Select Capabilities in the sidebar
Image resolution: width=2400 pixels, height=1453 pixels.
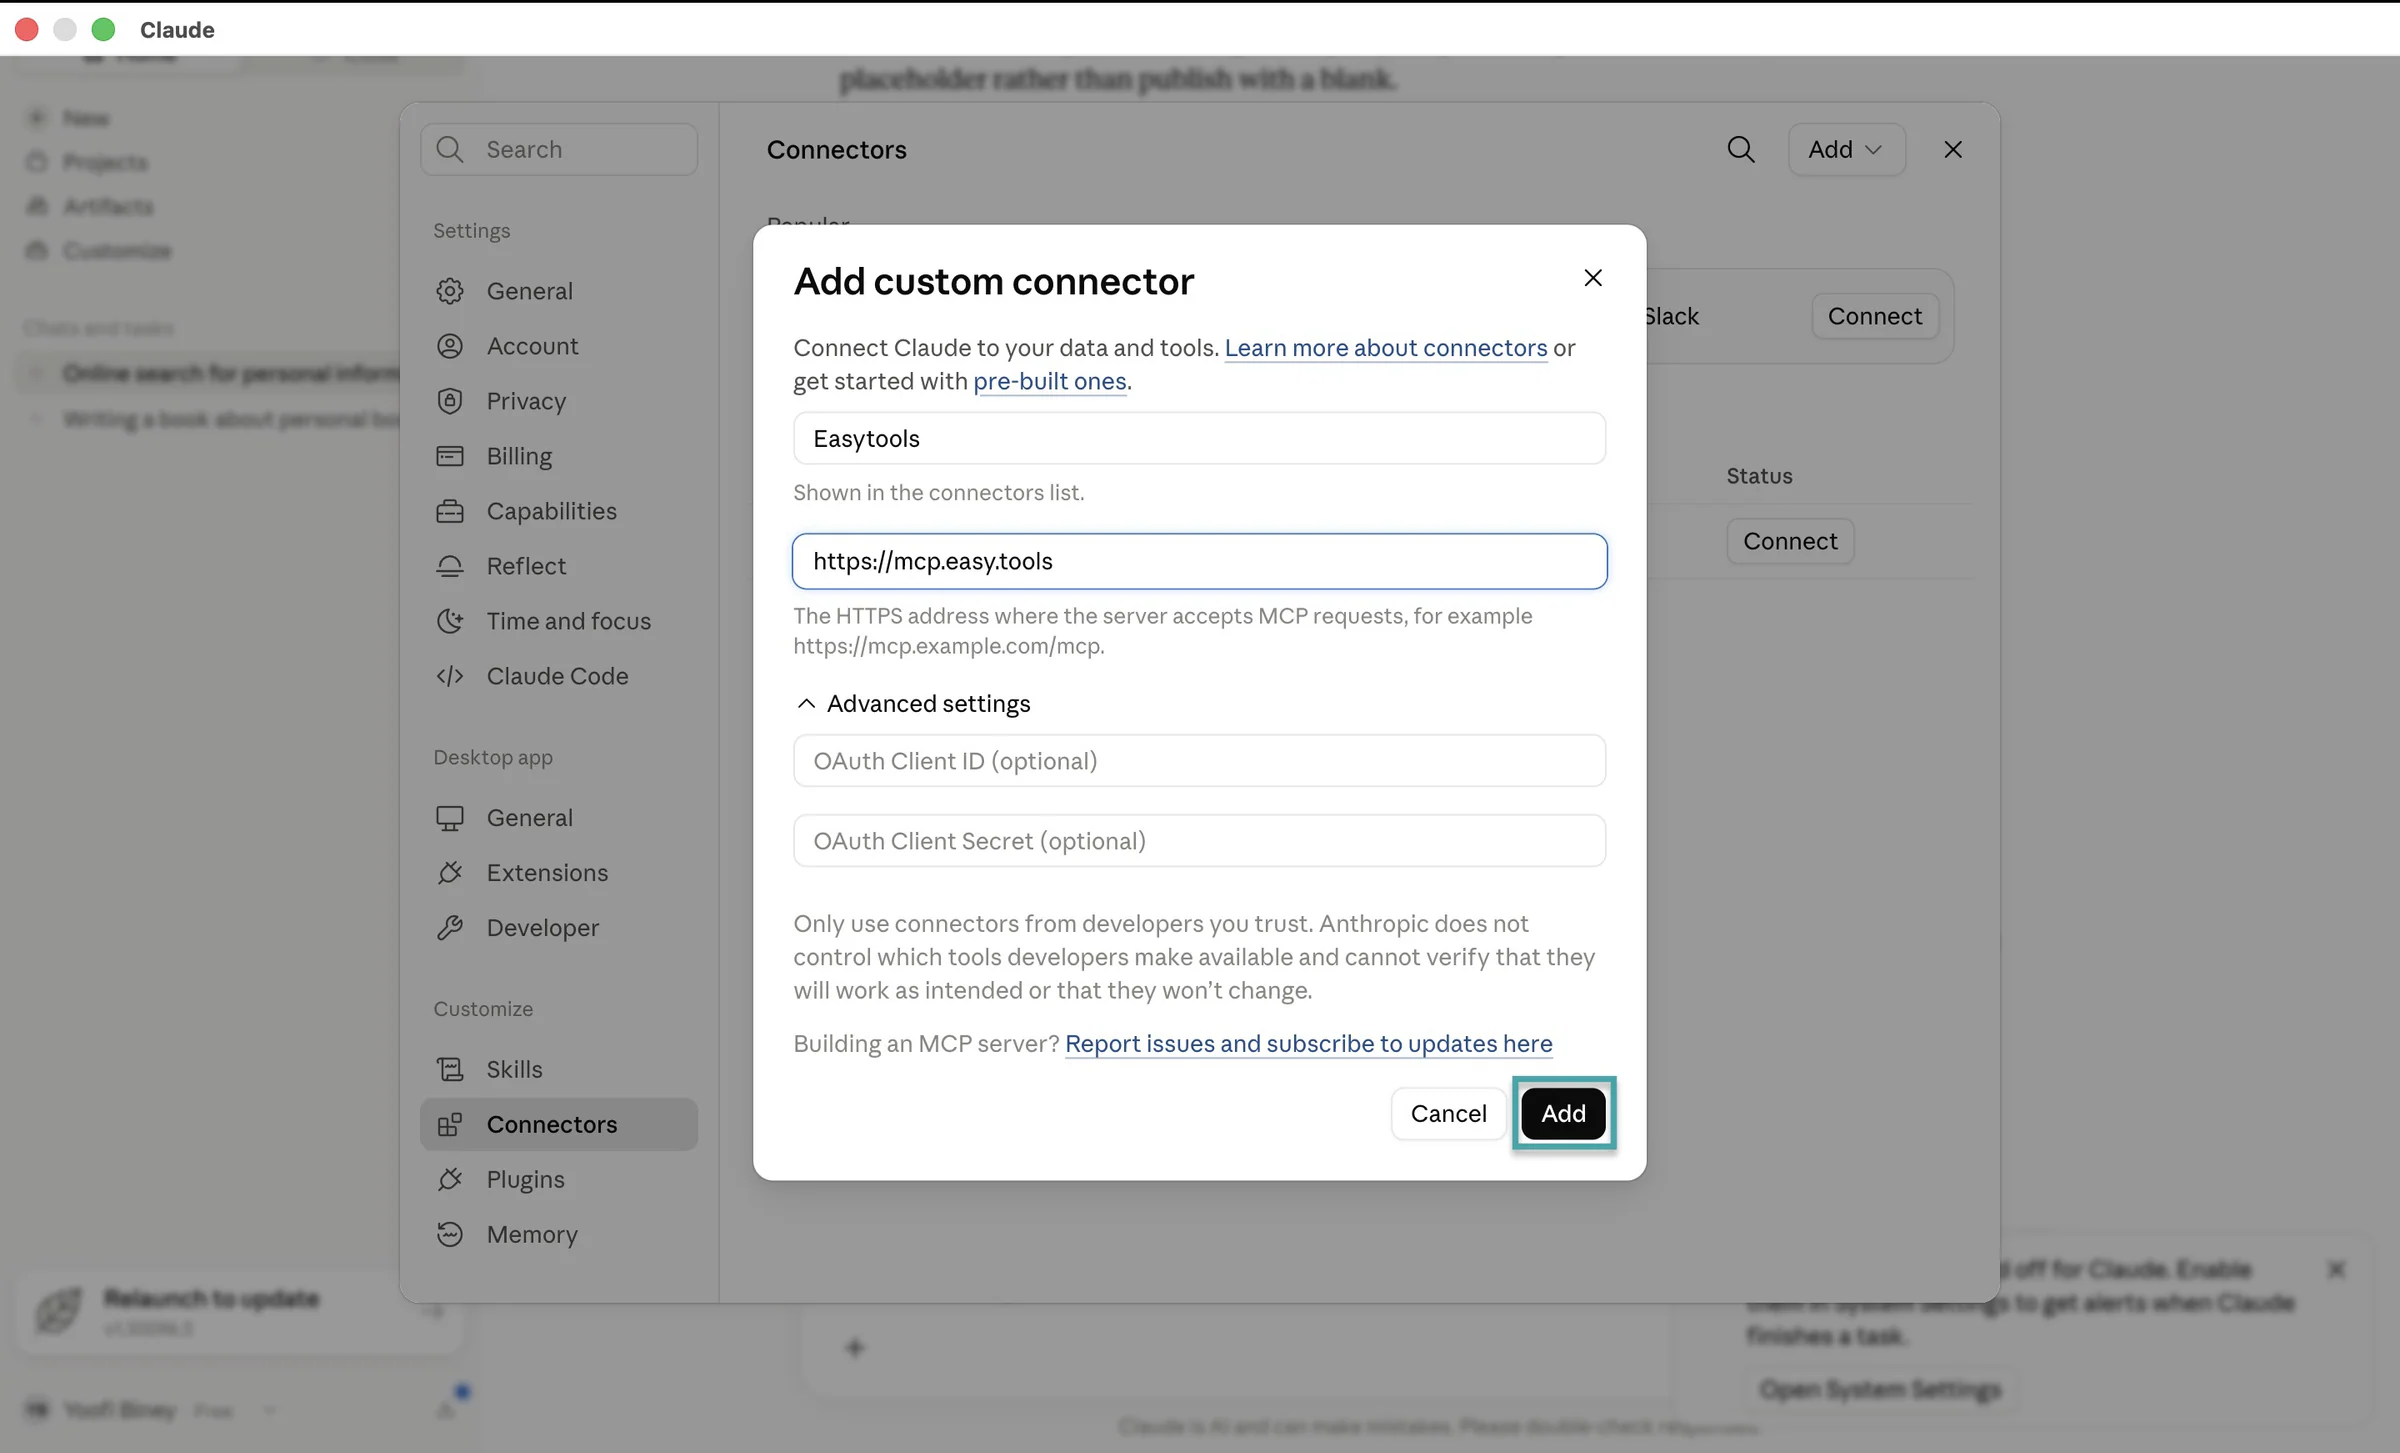coord(559,511)
